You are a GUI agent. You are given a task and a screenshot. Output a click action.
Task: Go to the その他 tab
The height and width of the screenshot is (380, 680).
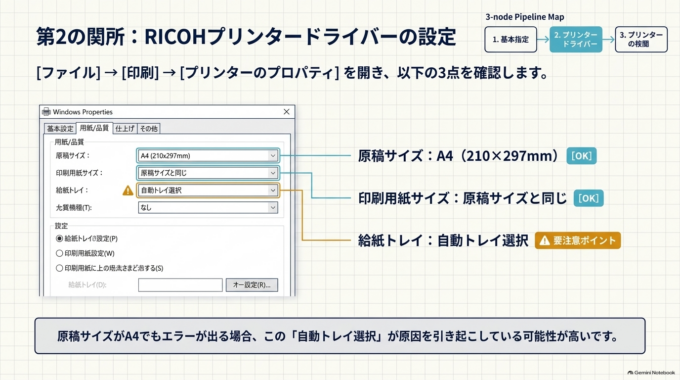(149, 129)
